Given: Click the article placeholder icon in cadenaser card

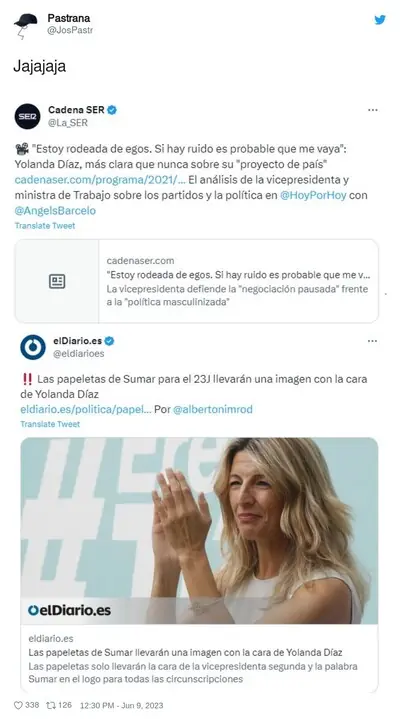Looking at the screenshot, I should point(57,281).
